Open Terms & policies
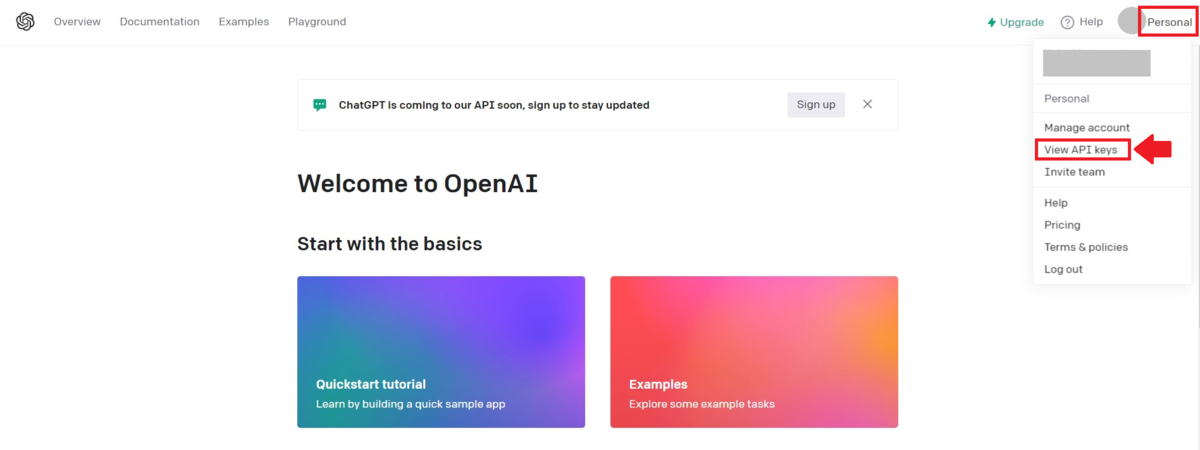This screenshot has height=450, width=1200. tap(1086, 247)
